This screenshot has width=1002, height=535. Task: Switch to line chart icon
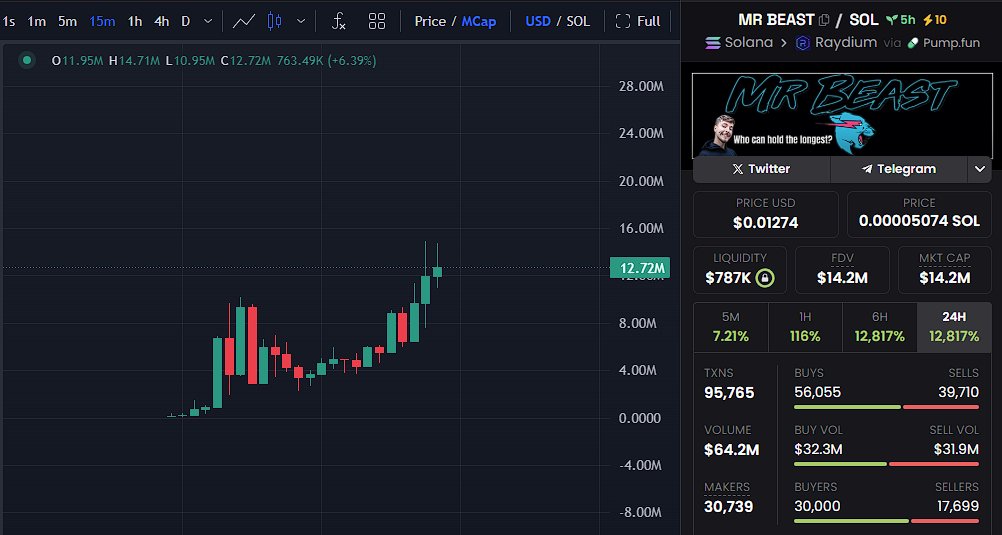(x=243, y=21)
